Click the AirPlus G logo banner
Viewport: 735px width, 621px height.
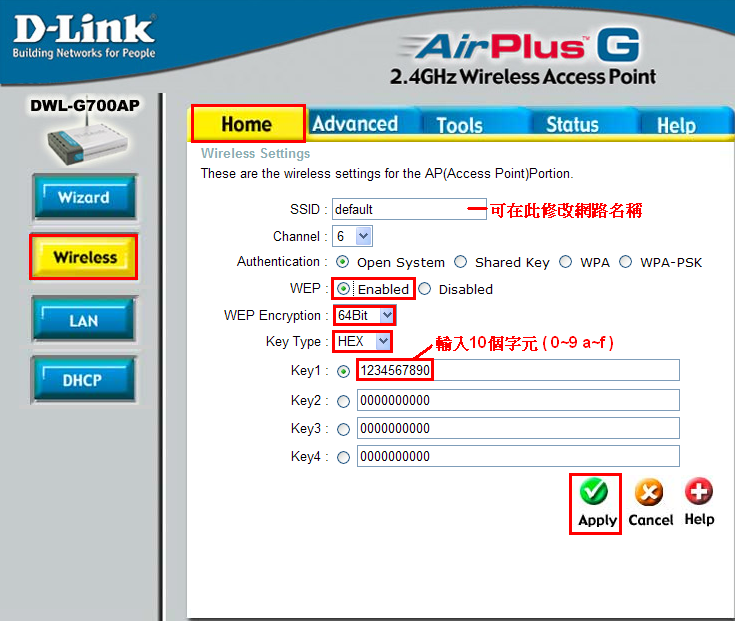point(522,46)
